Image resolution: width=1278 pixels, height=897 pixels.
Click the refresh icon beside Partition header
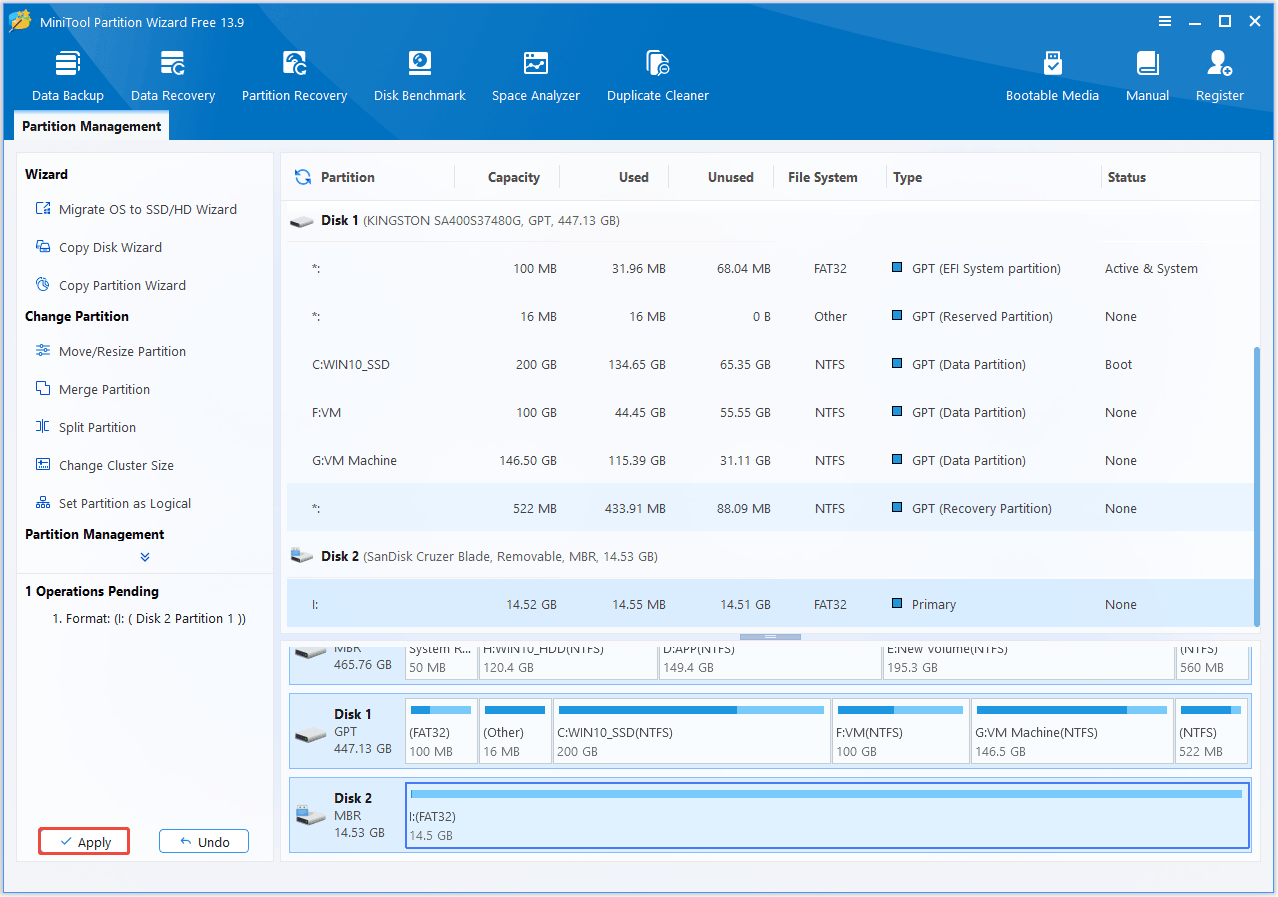[303, 177]
